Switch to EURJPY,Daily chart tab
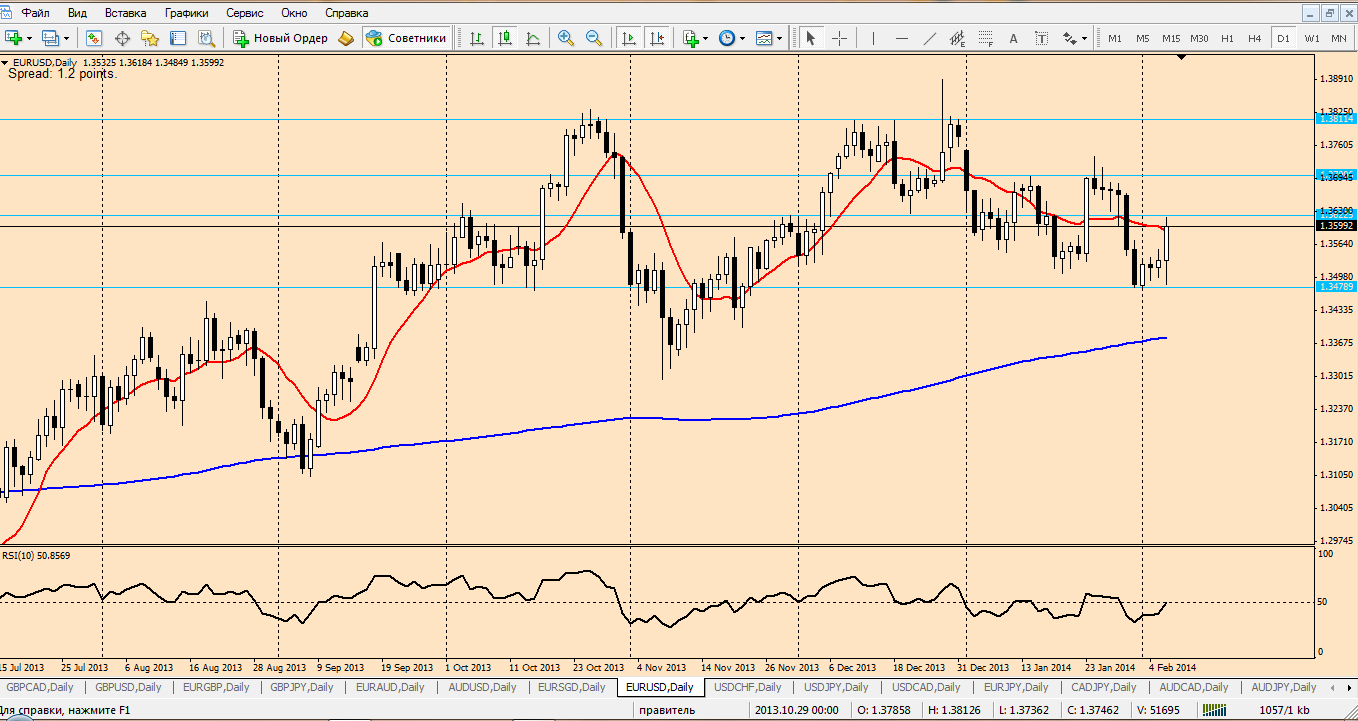Image resolution: width=1358 pixels, height=721 pixels. click(1016, 687)
